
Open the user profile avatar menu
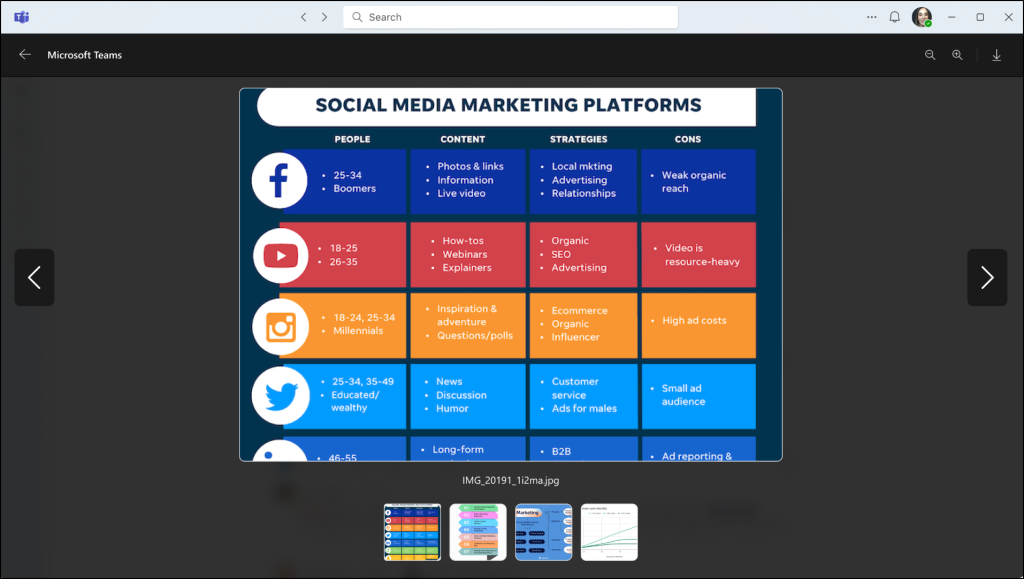(921, 17)
